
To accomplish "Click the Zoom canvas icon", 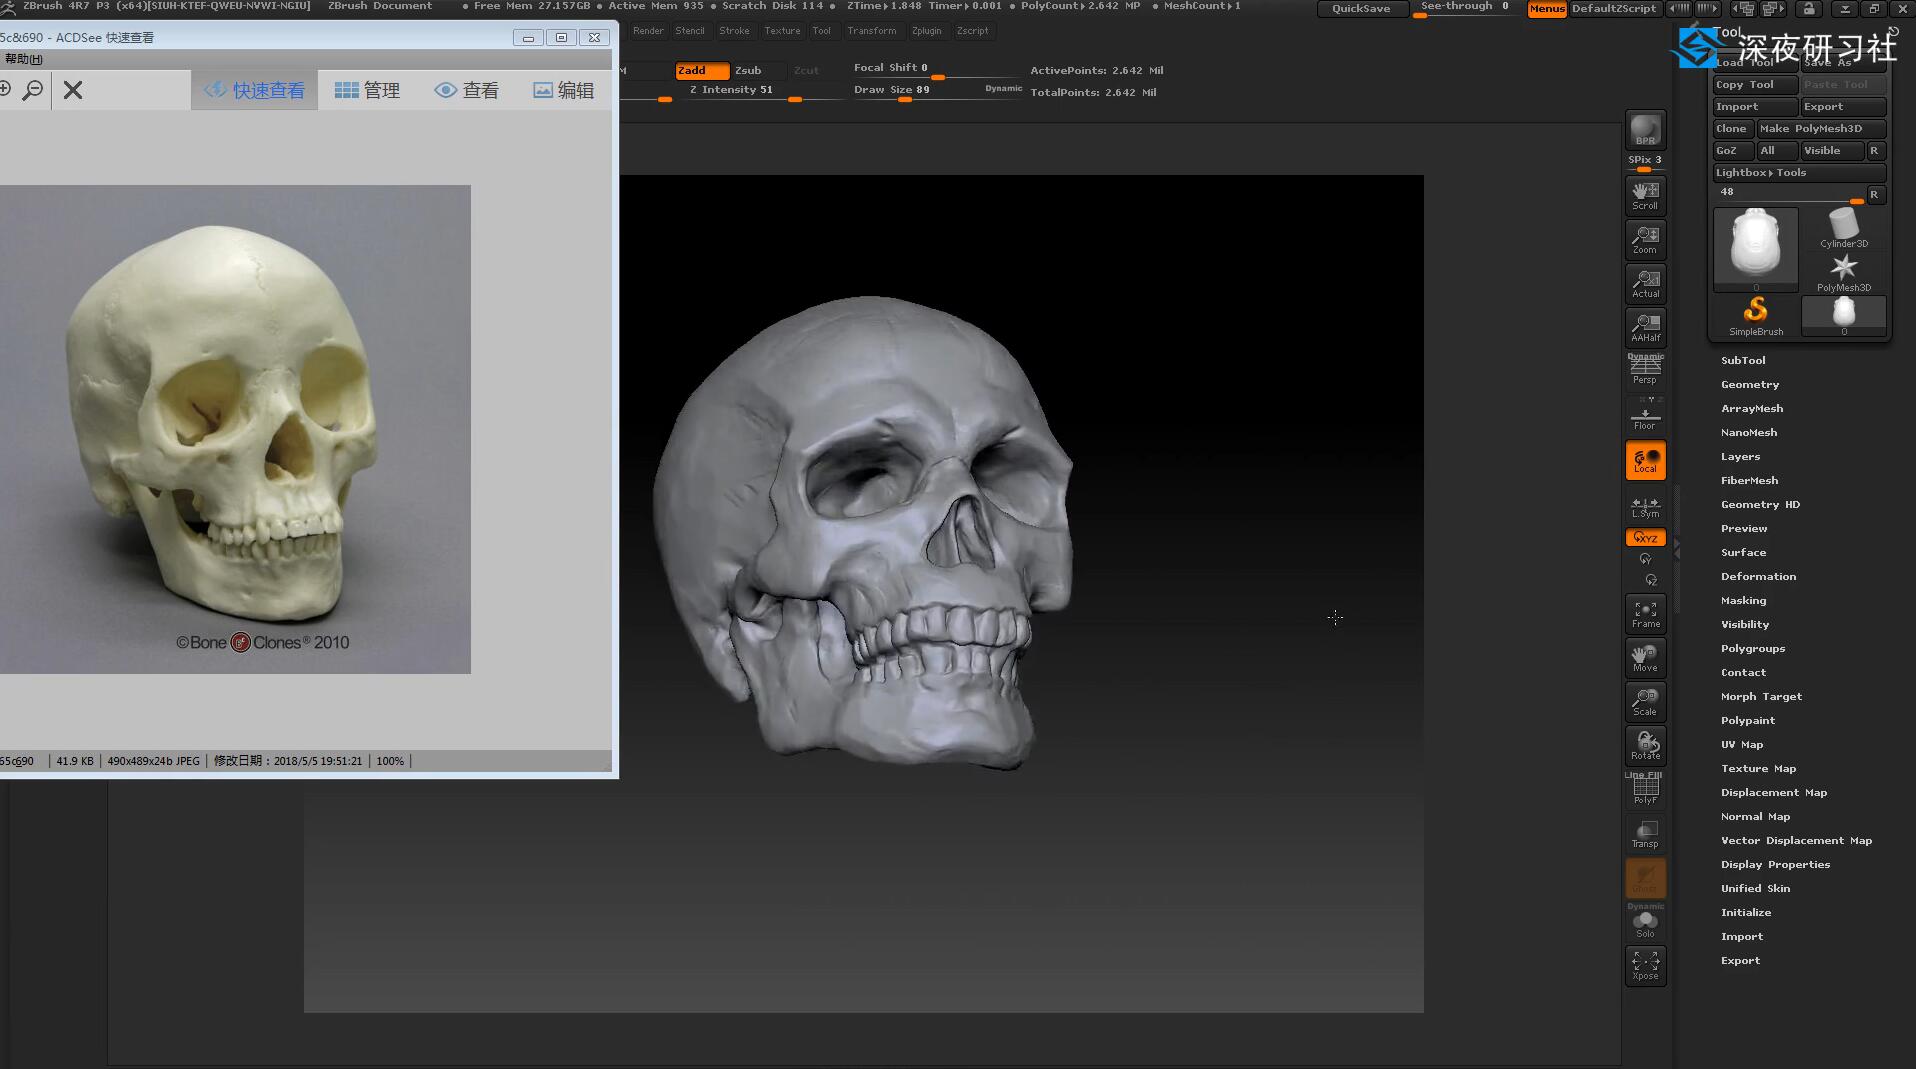I will (1645, 239).
